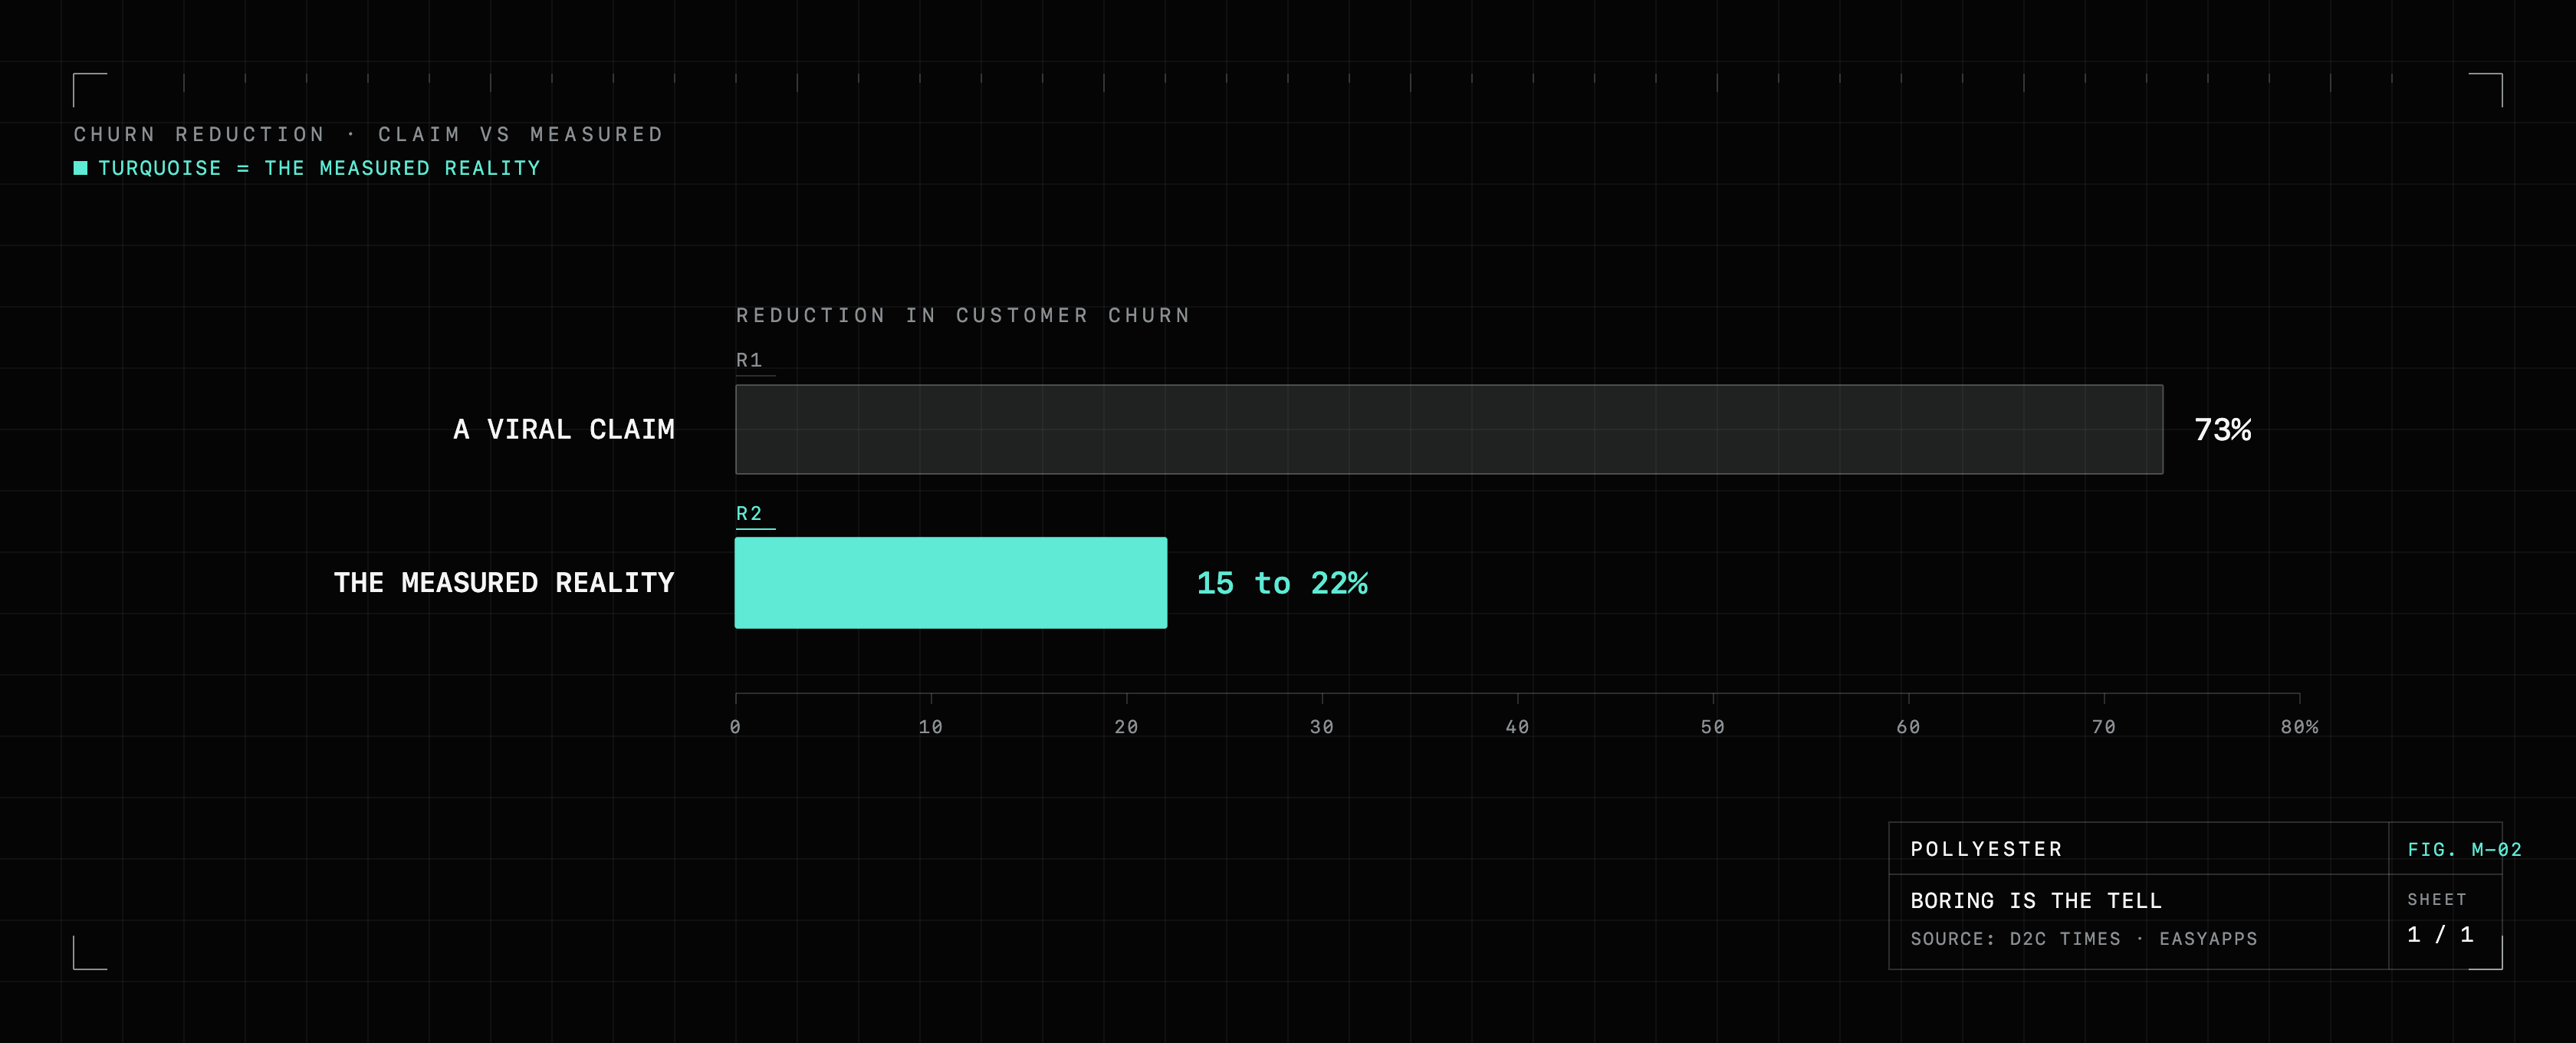
Task: Click the chart title 'CHURN REDUCTION · CLAIM VS MEASURED'
Action: [369, 134]
